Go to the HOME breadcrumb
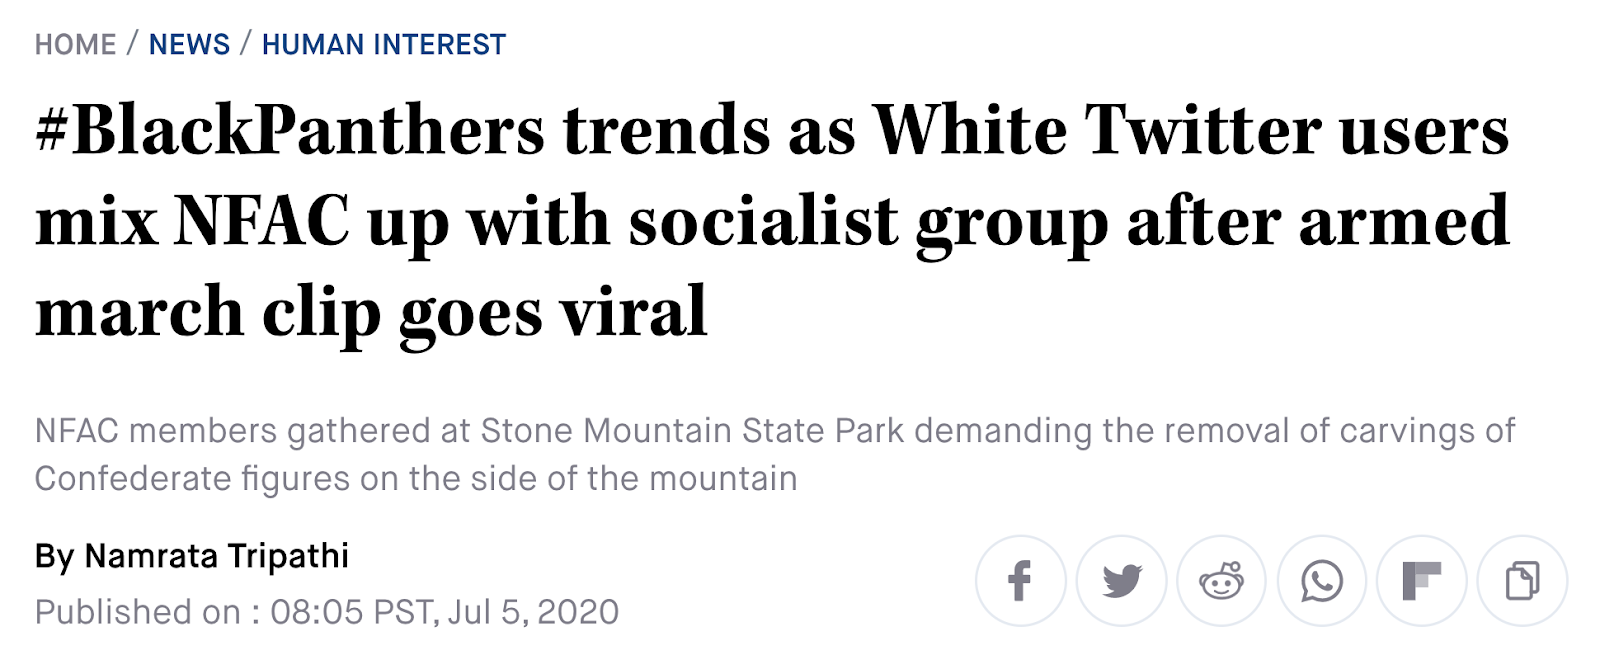This screenshot has height=655, width=1600. [75, 45]
